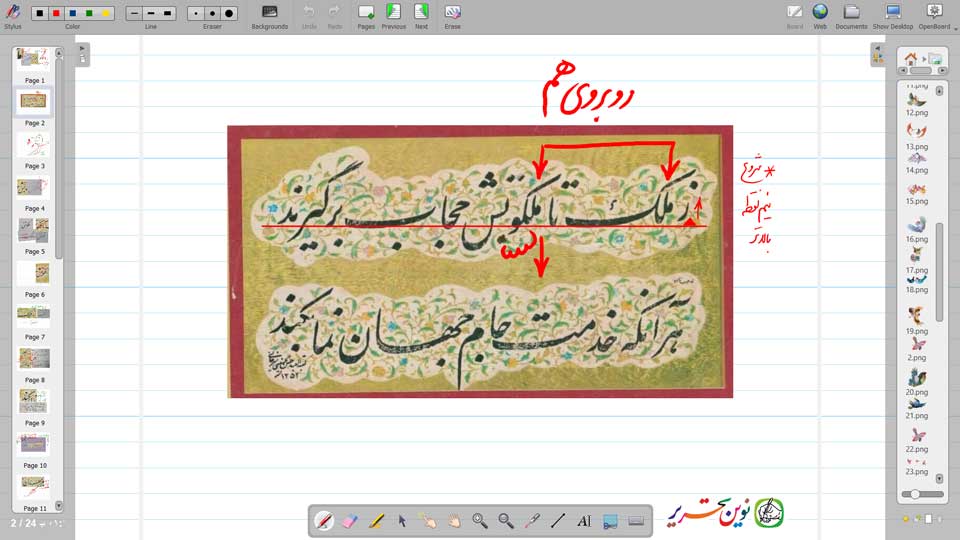The width and height of the screenshot is (960, 540).
Task: Open the OpenBoard menu
Action: click(934, 13)
